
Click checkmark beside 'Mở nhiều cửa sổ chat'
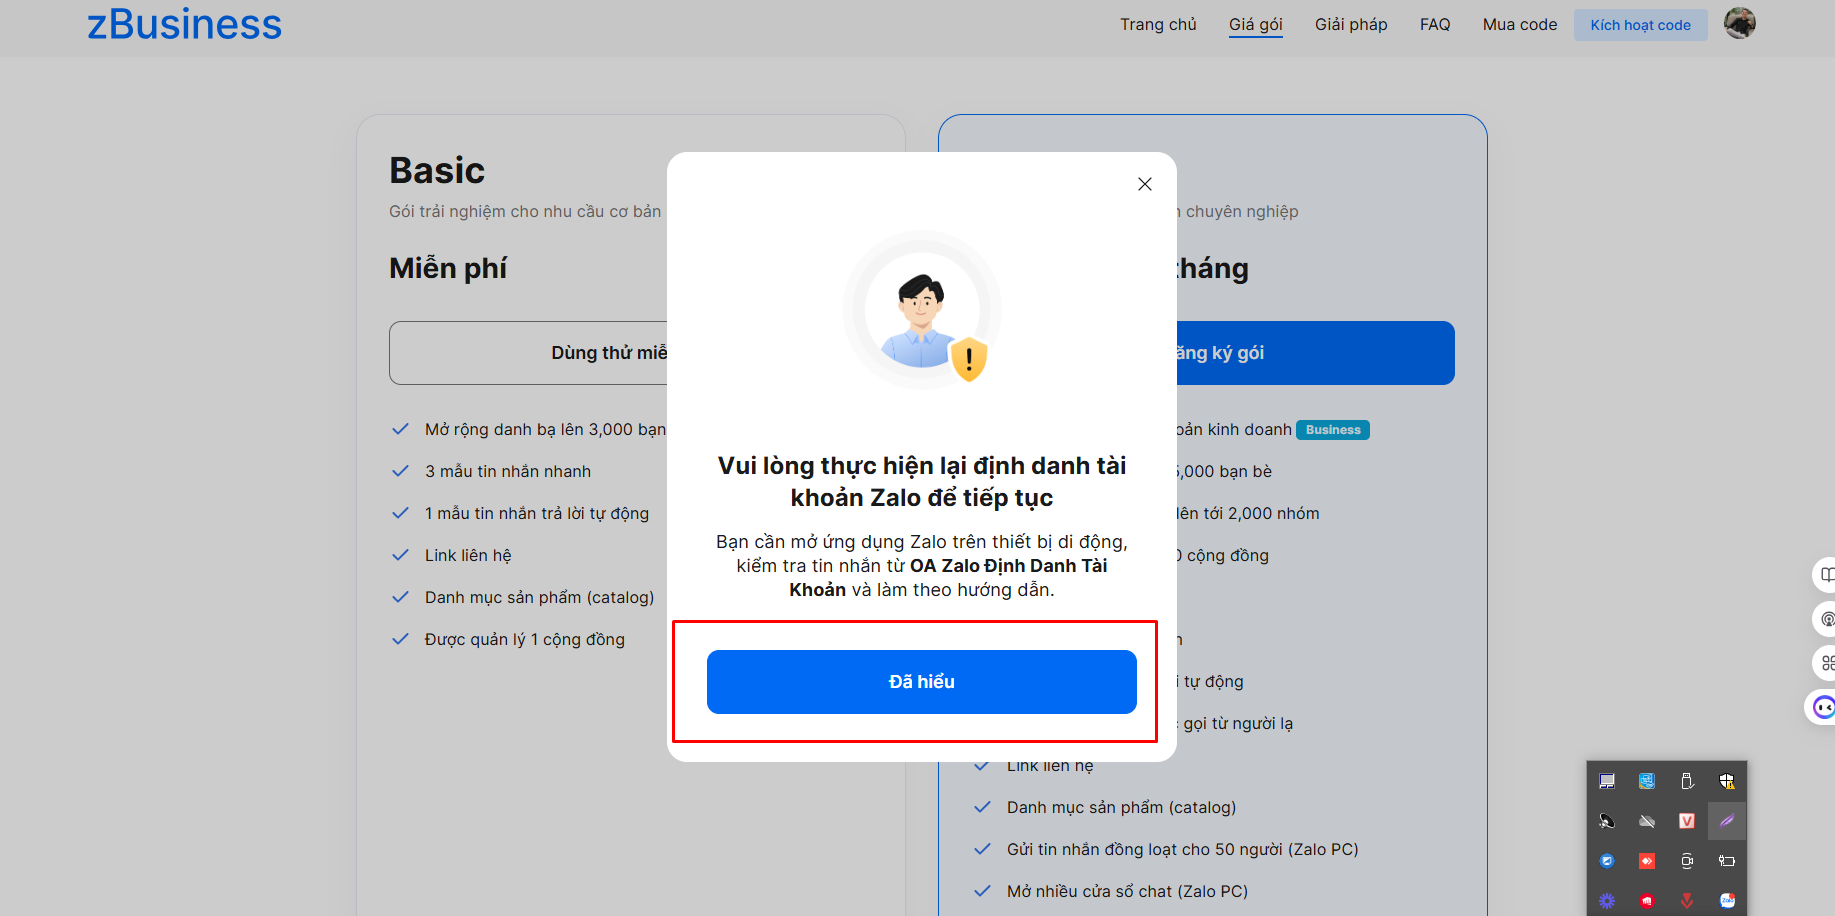pos(982,891)
